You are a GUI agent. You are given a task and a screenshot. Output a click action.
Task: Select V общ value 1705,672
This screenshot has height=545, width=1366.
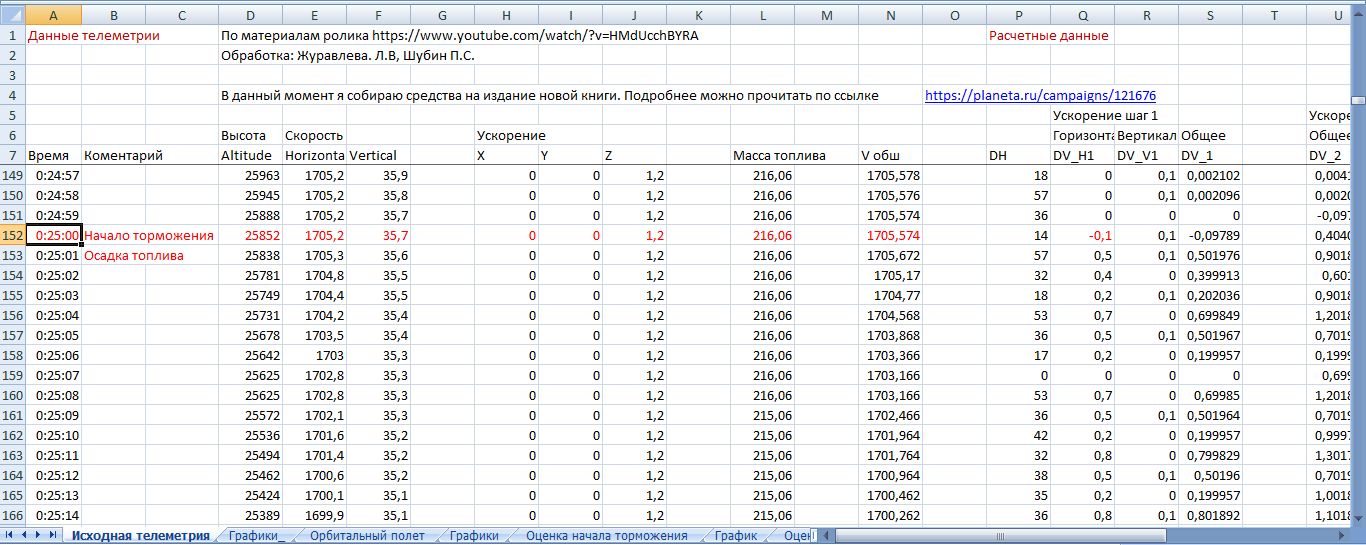click(890, 255)
